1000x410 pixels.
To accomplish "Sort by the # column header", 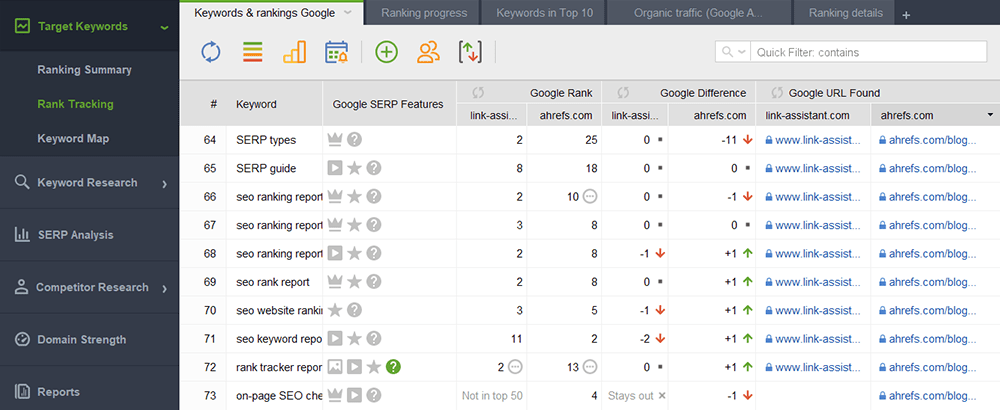I will [204, 104].
